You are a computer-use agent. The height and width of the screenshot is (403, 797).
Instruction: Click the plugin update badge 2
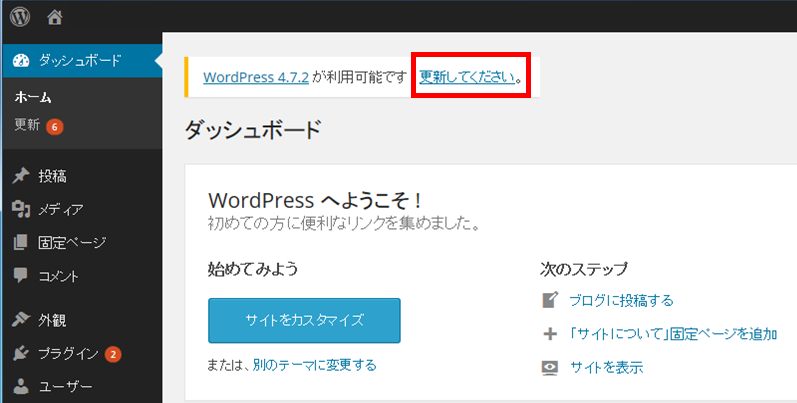(113, 354)
